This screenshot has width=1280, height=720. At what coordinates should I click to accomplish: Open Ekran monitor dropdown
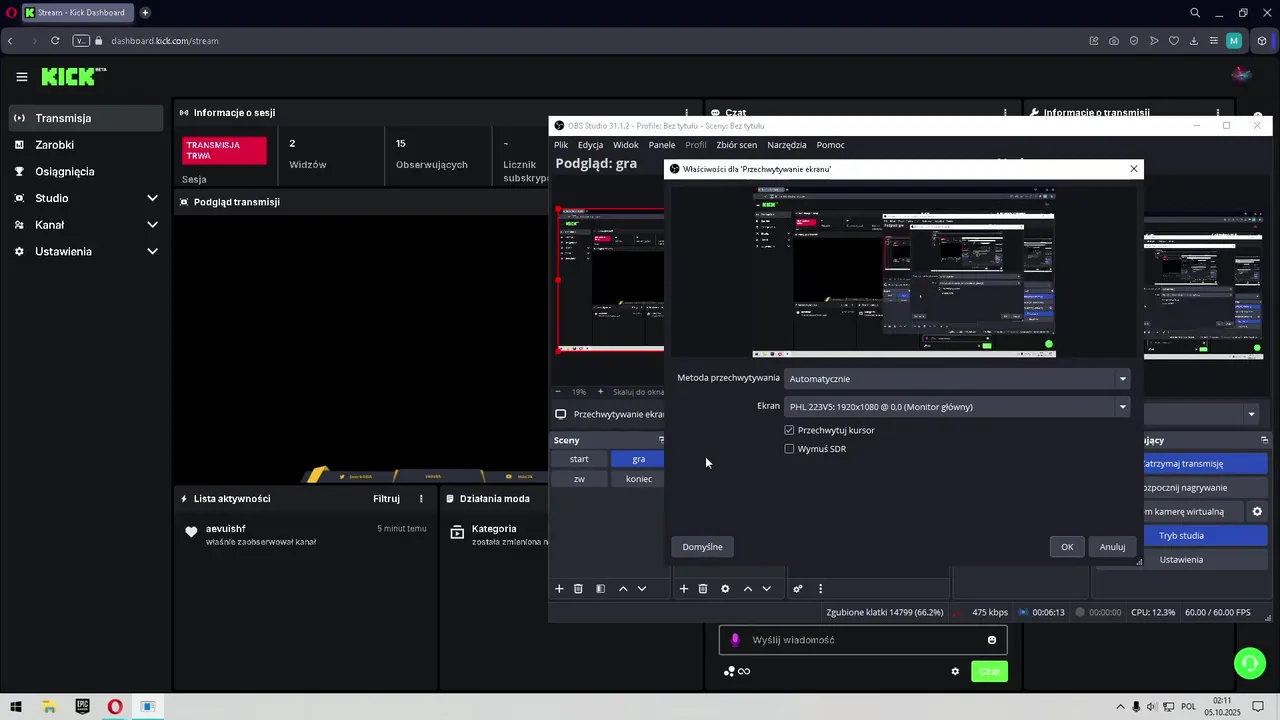coord(958,406)
